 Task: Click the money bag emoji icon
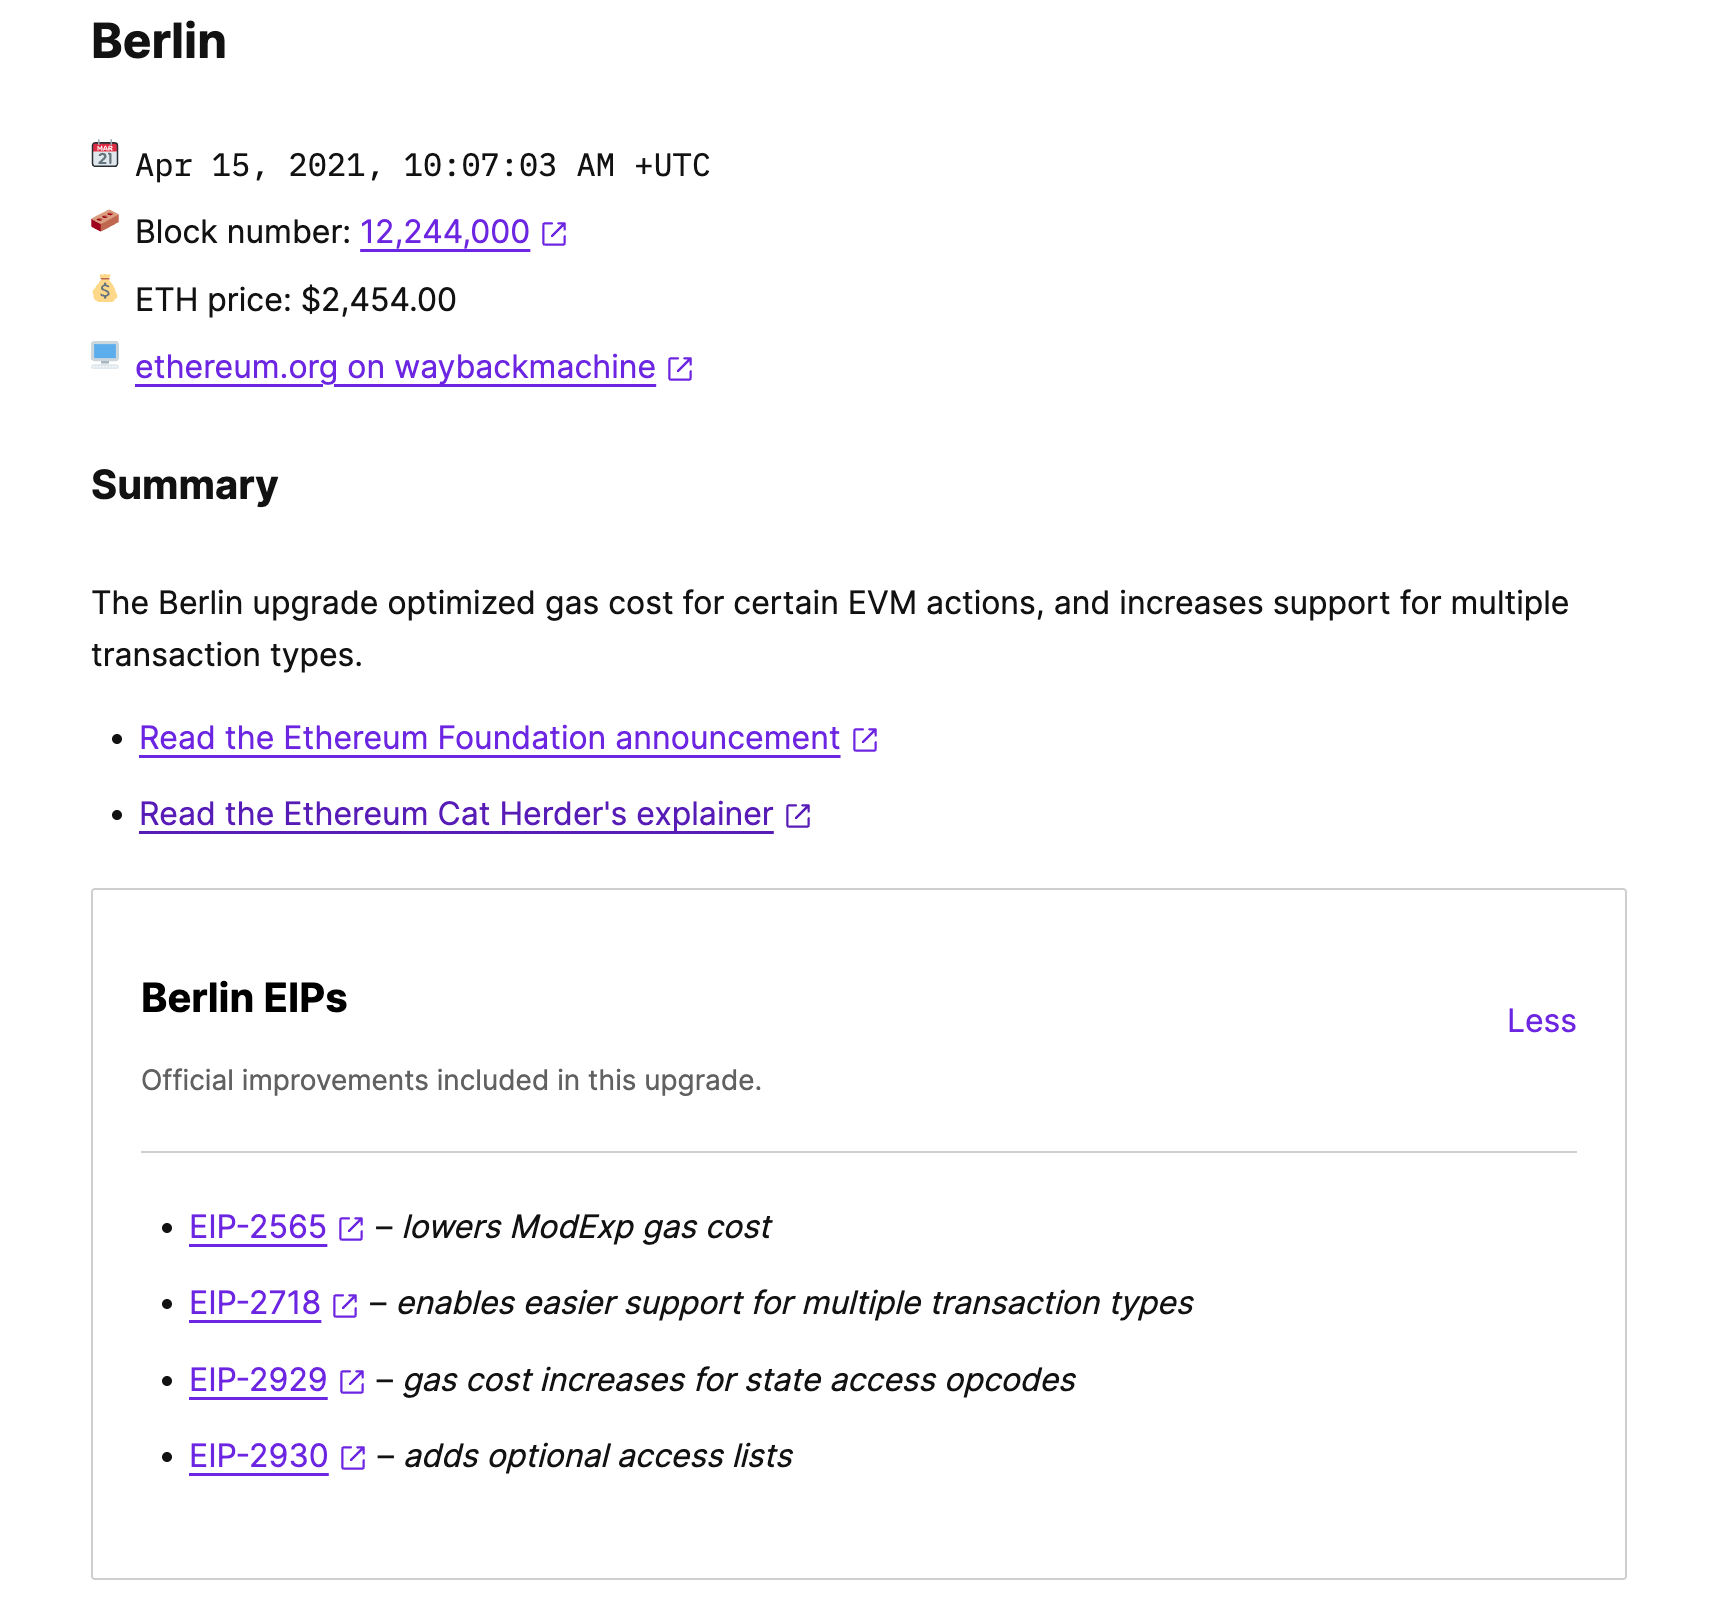click(105, 289)
